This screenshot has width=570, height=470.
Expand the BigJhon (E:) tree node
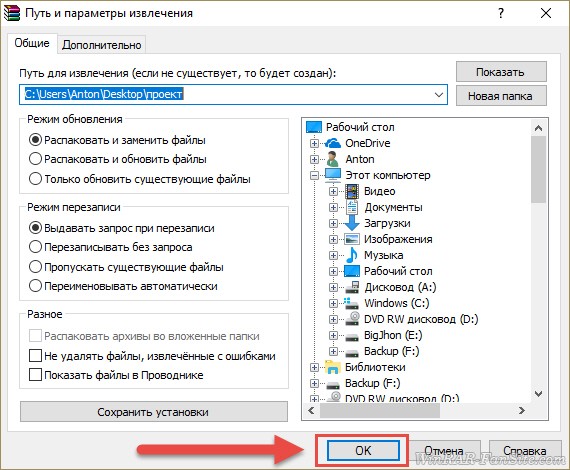(333, 335)
